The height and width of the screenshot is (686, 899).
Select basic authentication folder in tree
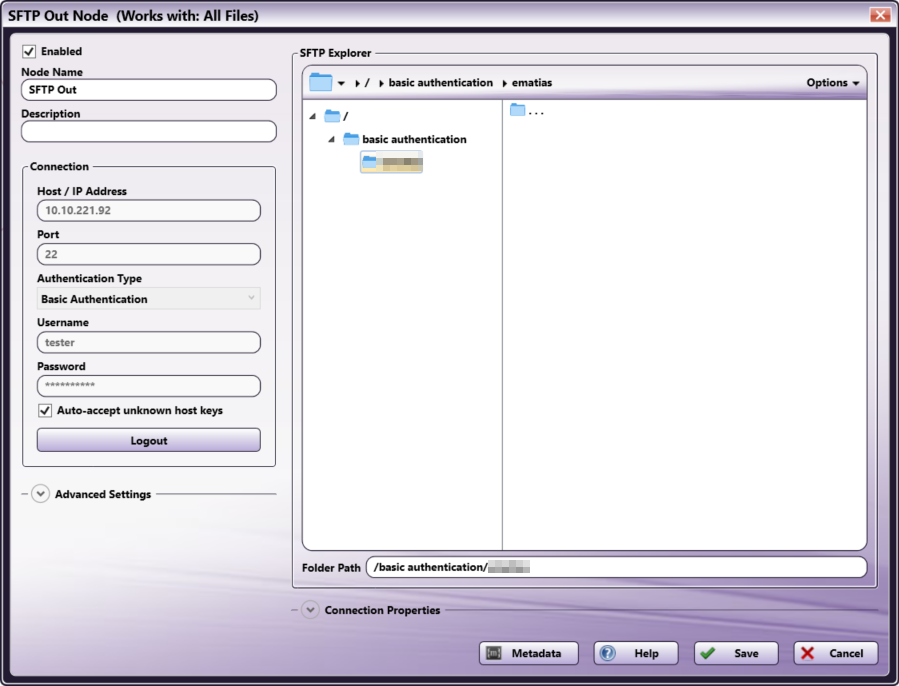[405, 139]
